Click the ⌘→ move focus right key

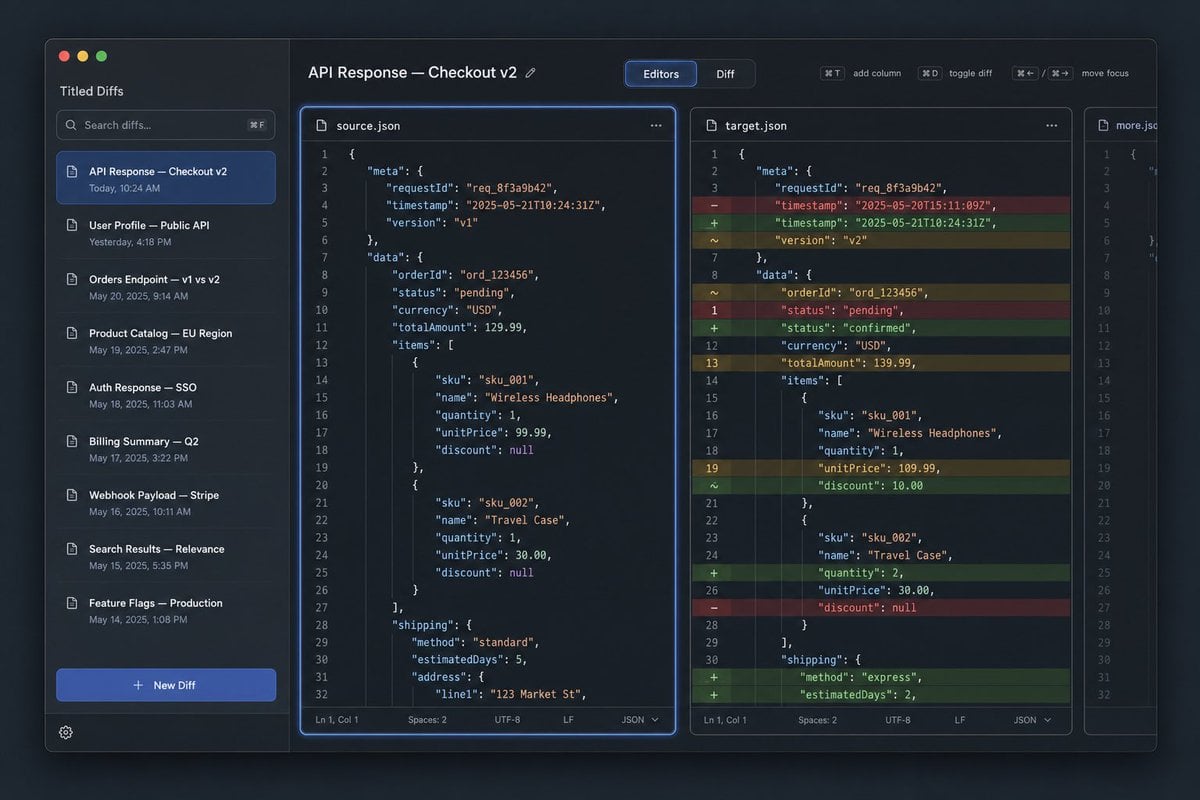pyautogui.click(x=1060, y=73)
